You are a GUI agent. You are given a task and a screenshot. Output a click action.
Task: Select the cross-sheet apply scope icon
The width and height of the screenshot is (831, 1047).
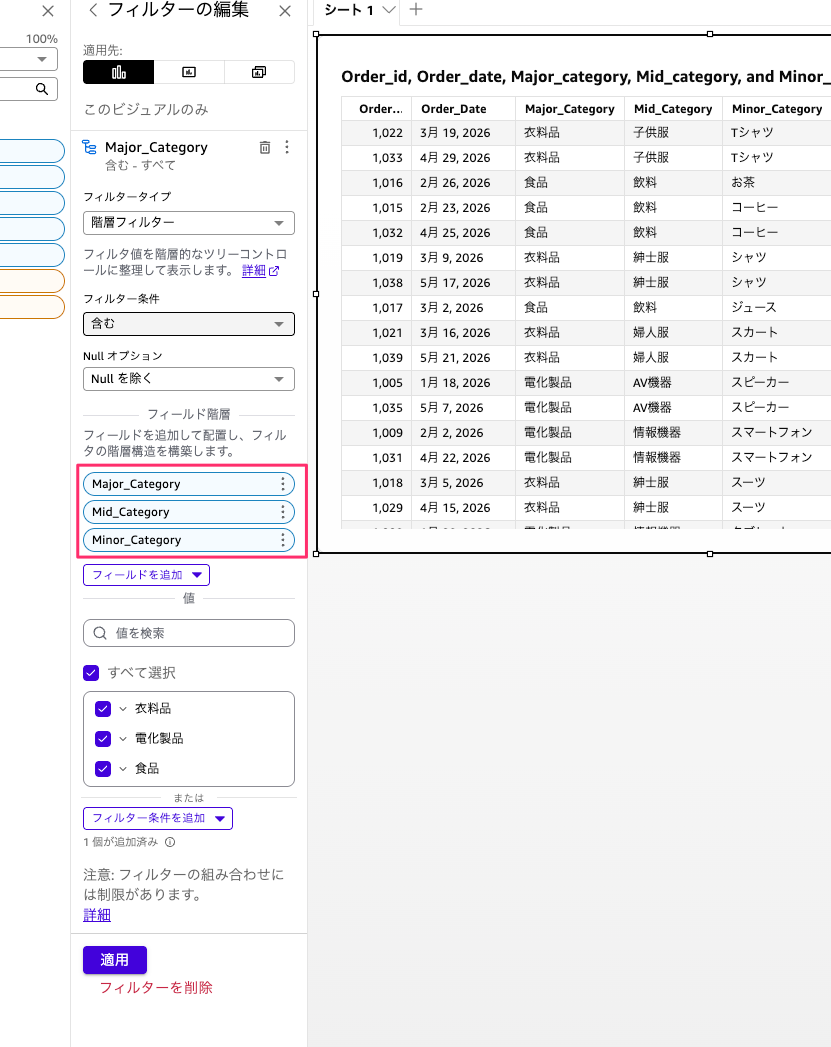pyautogui.click(x=259, y=72)
